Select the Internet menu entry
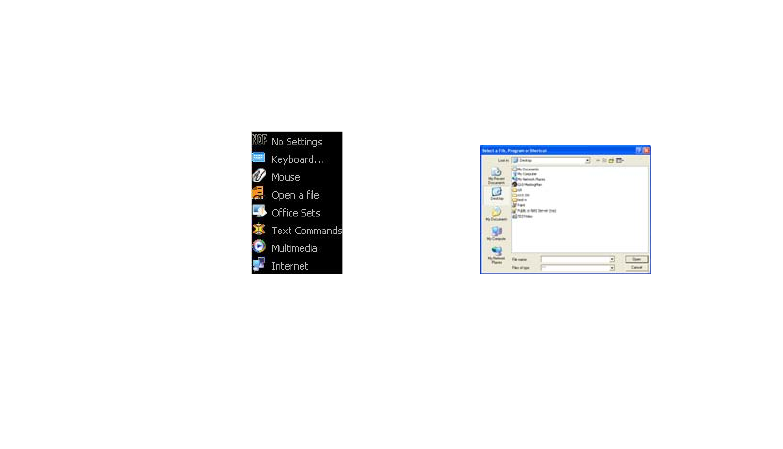The height and width of the screenshot is (449, 783). pos(297,266)
